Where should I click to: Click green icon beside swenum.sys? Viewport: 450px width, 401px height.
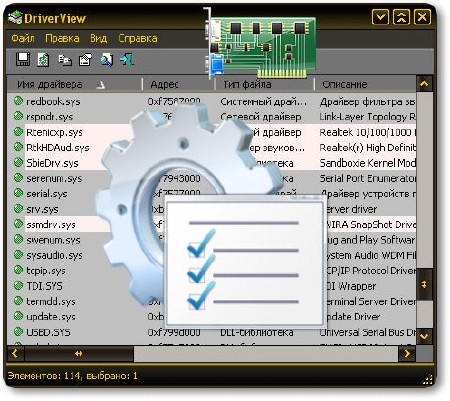pyautogui.click(x=18, y=239)
